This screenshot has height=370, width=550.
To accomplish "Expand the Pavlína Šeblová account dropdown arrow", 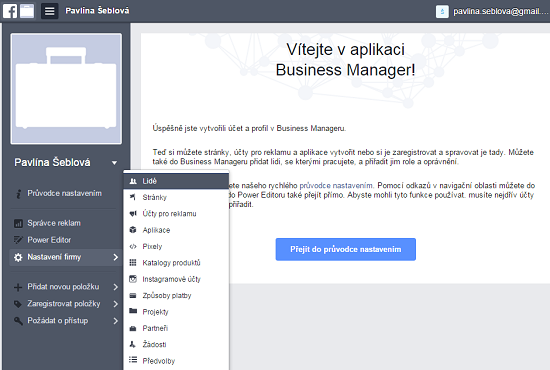I will click(114, 163).
